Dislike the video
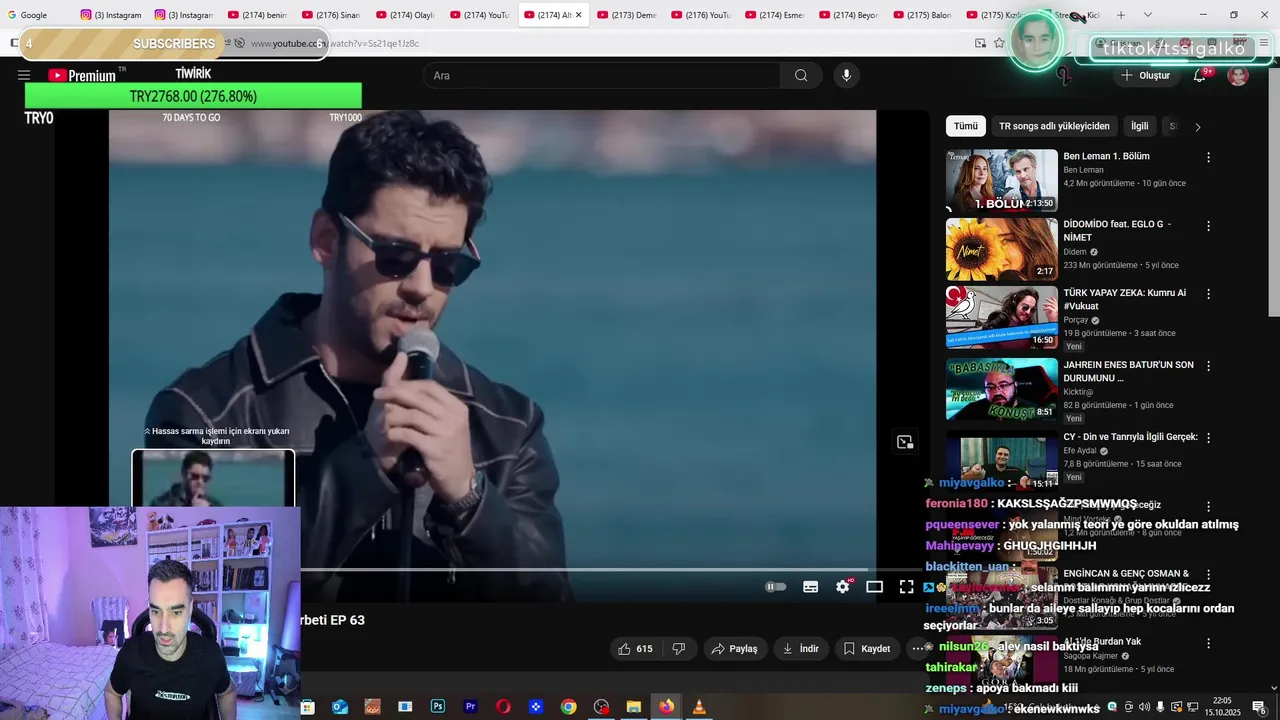 pyautogui.click(x=679, y=649)
